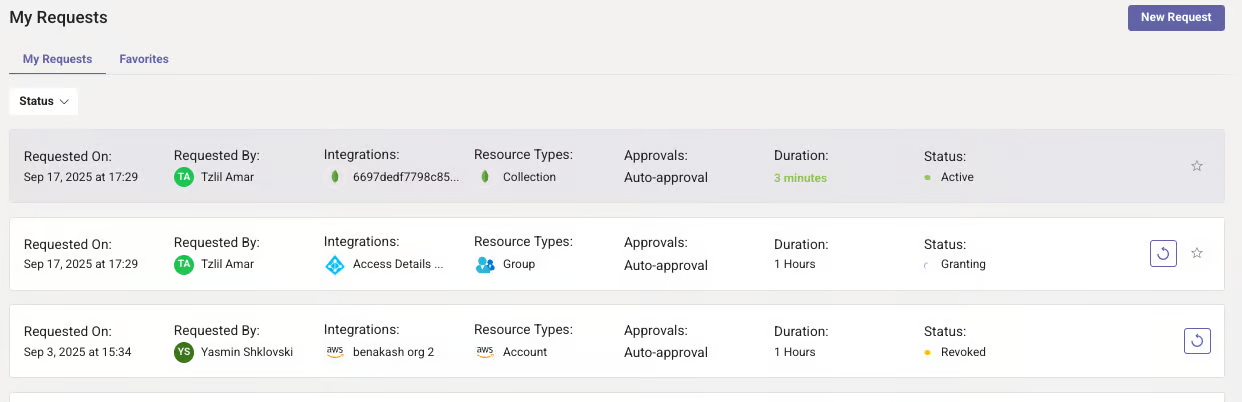Viewport: 1242px width, 402px height.
Task: Favorite the Active Collection request star
Action: [x=1196, y=166]
